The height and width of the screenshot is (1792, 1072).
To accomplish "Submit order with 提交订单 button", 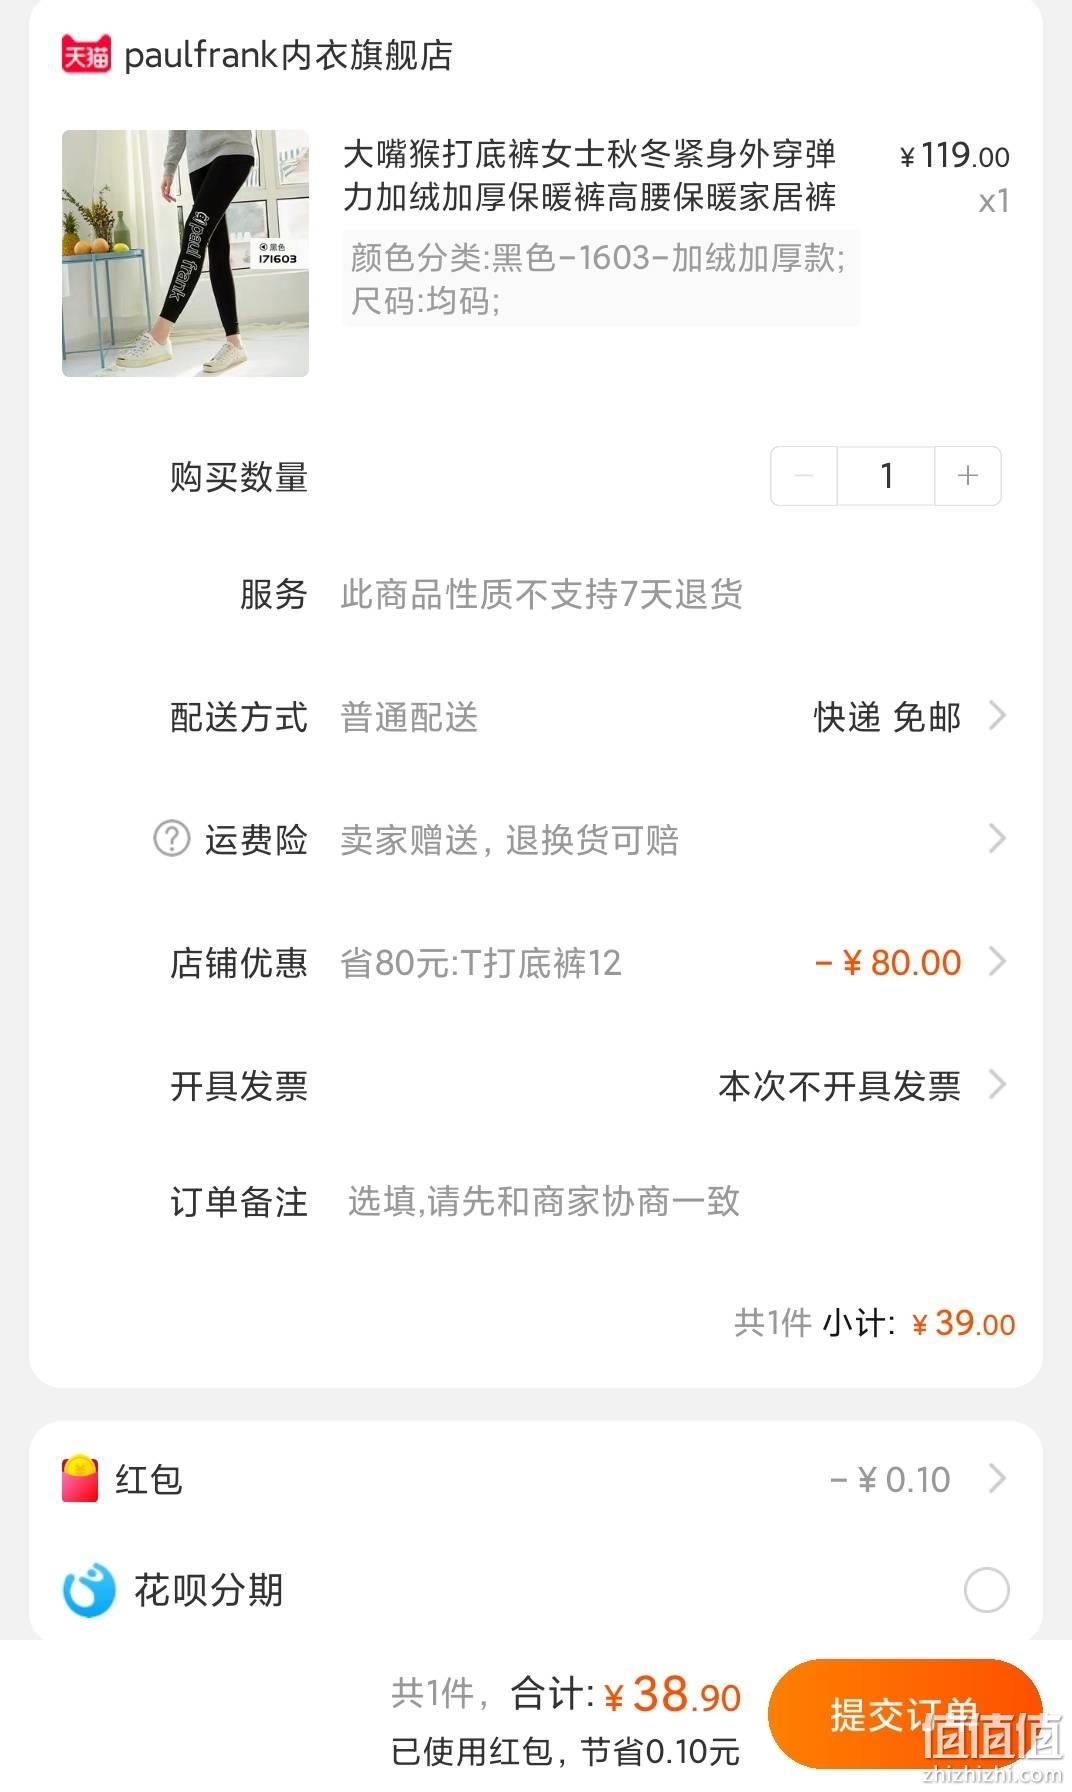I will 905,1714.
